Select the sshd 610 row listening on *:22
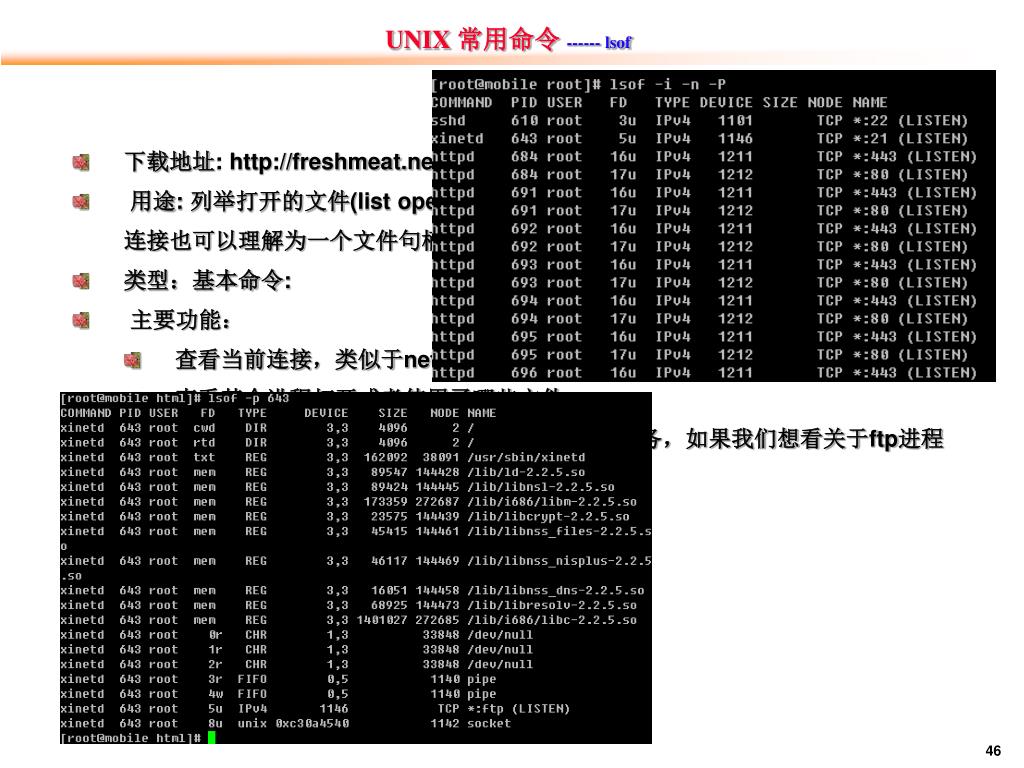Screen dimensions: 1024x768 tap(699, 121)
